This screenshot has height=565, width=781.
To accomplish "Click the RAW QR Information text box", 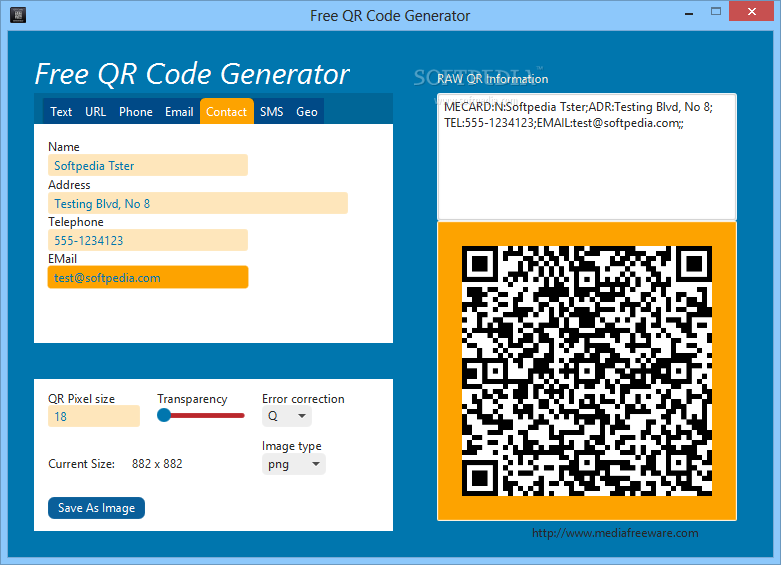I will pos(587,156).
